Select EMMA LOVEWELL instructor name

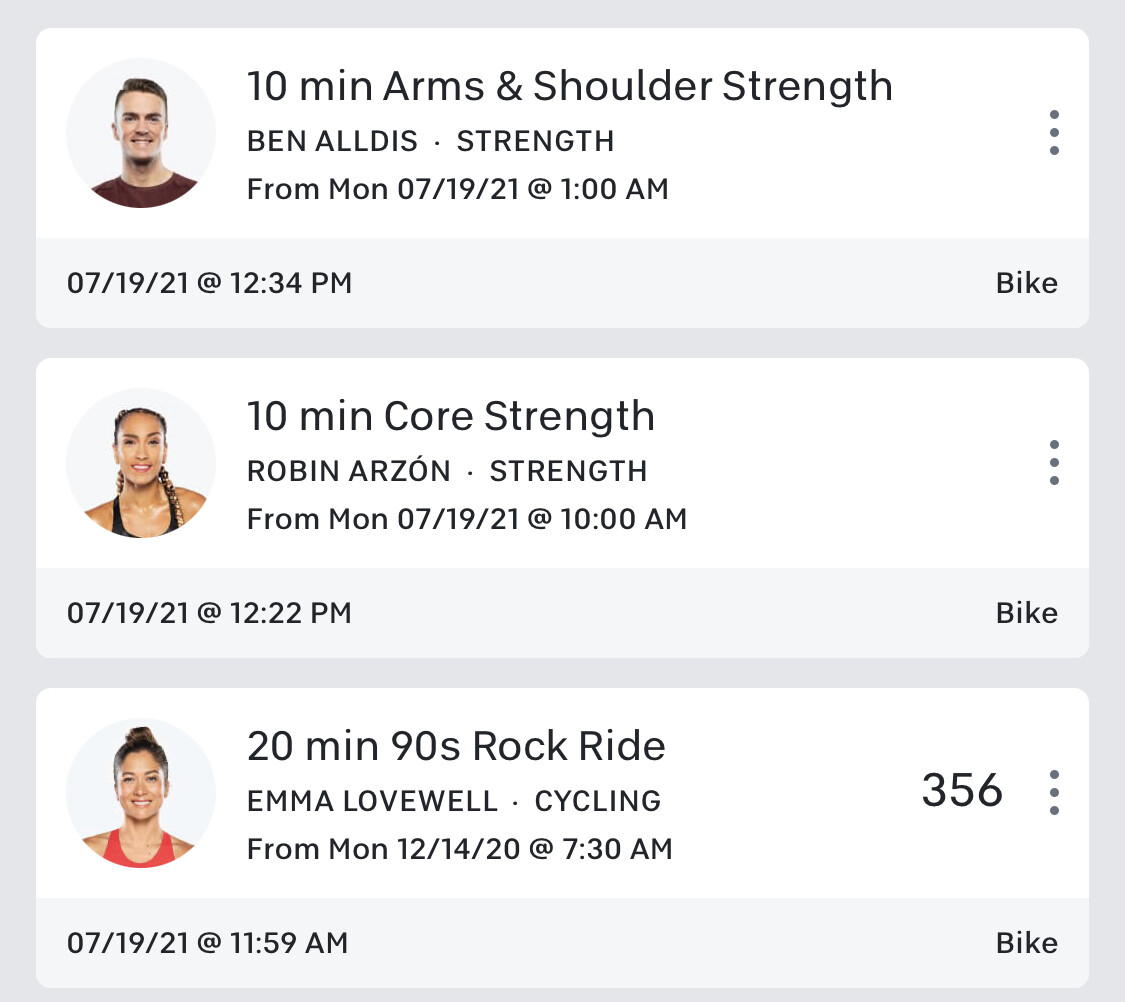[x=372, y=801]
